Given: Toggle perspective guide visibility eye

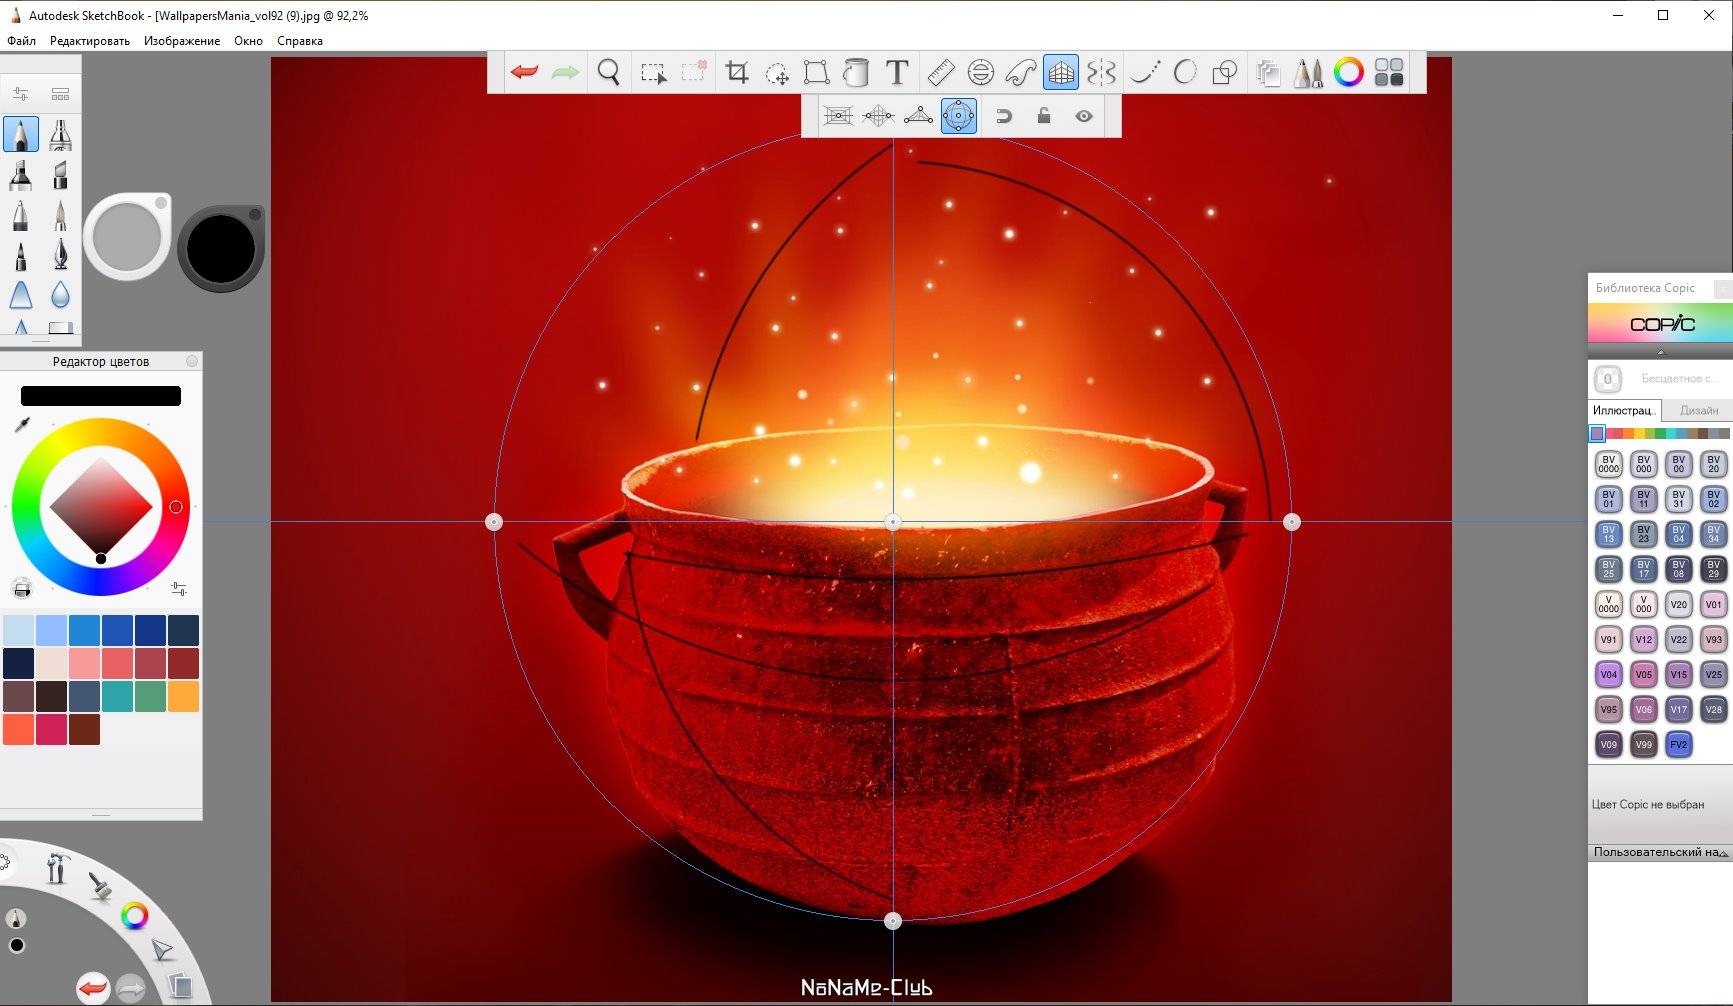Looking at the screenshot, I should coord(1084,116).
